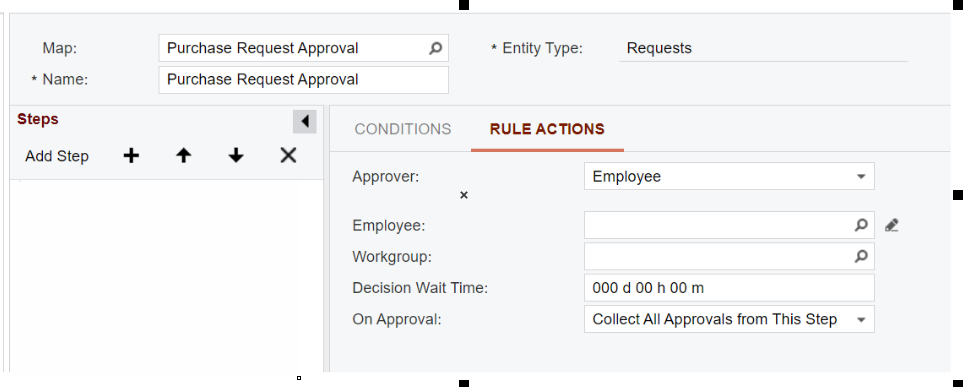
Task: Delete the step using the X icon
Action: pyautogui.click(x=288, y=156)
